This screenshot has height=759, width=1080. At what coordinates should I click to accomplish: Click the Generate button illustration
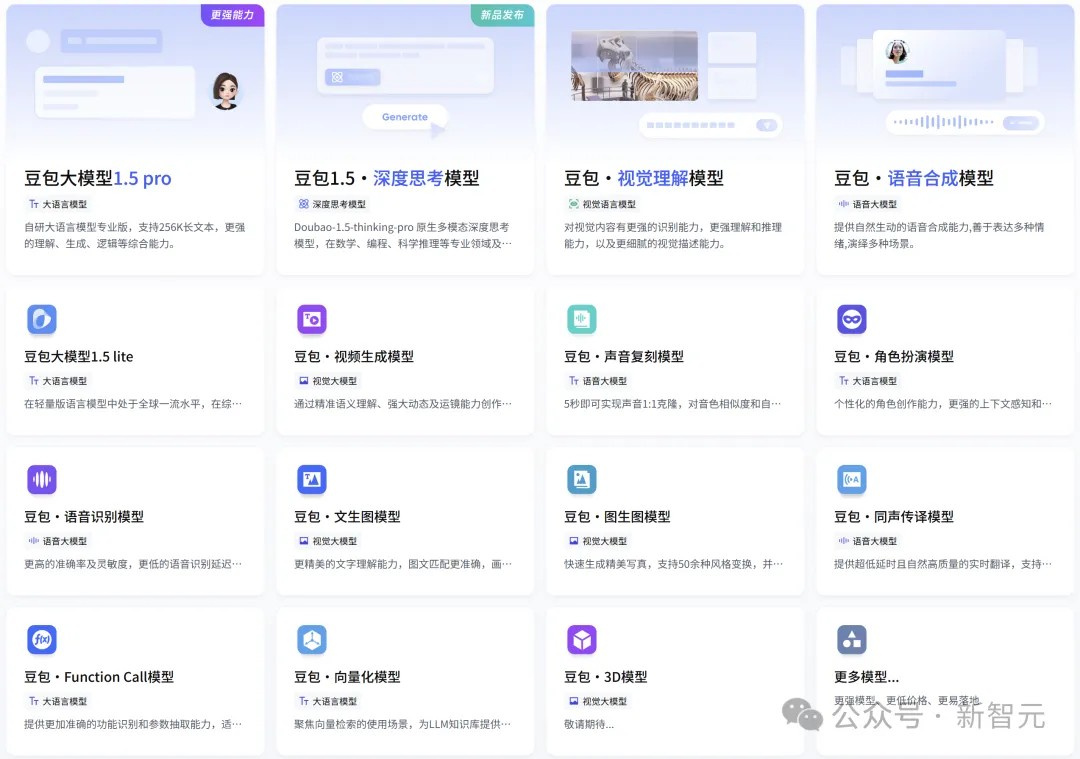[405, 117]
